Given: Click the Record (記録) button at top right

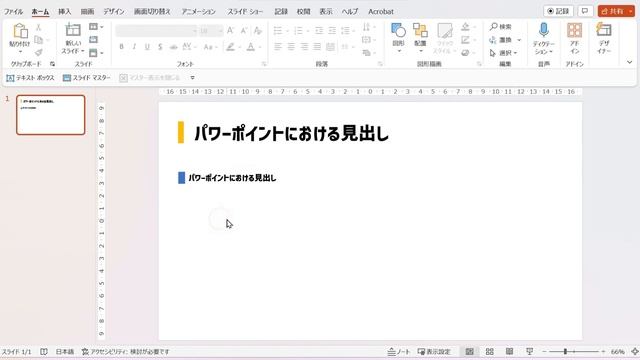Looking at the screenshot, I should click(x=558, y=11).
